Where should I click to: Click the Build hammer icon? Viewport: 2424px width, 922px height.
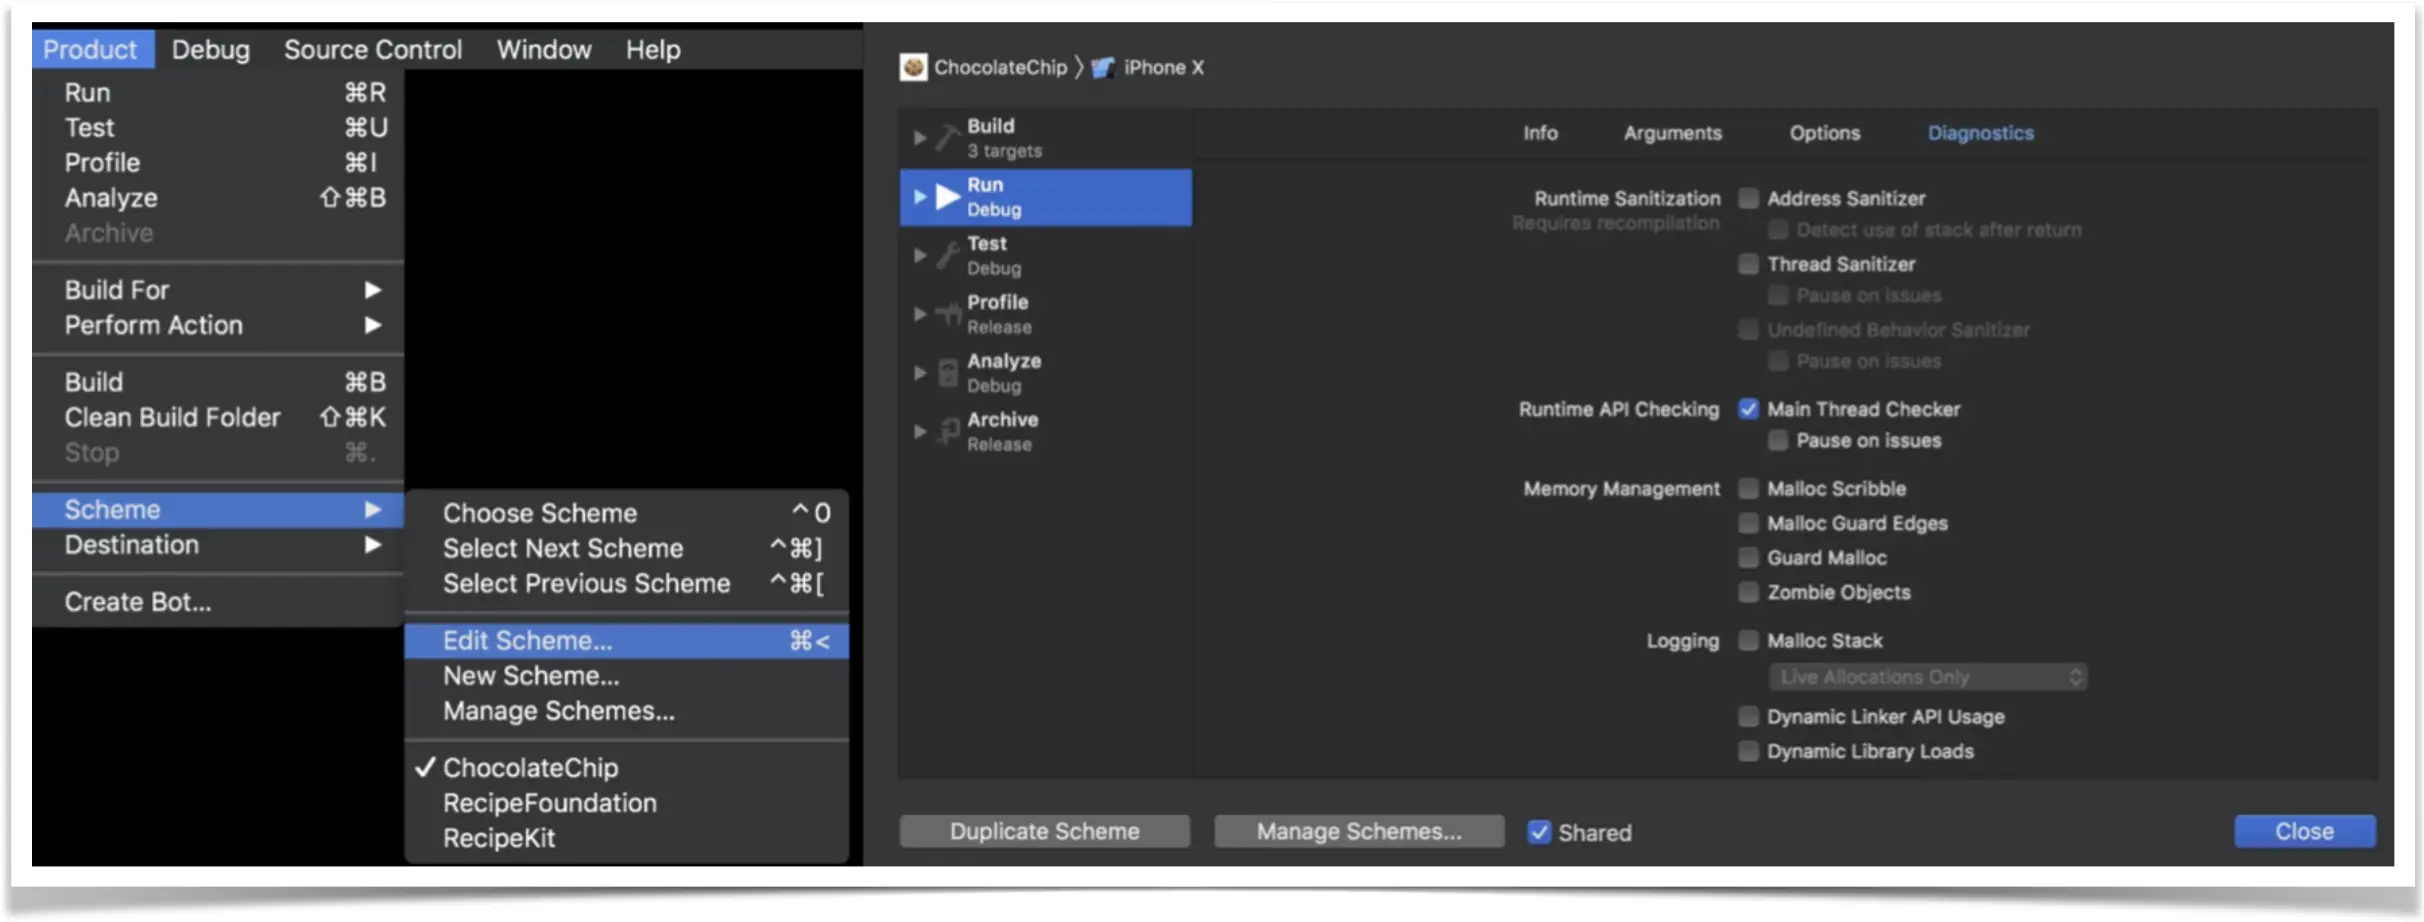coord(947,138)
